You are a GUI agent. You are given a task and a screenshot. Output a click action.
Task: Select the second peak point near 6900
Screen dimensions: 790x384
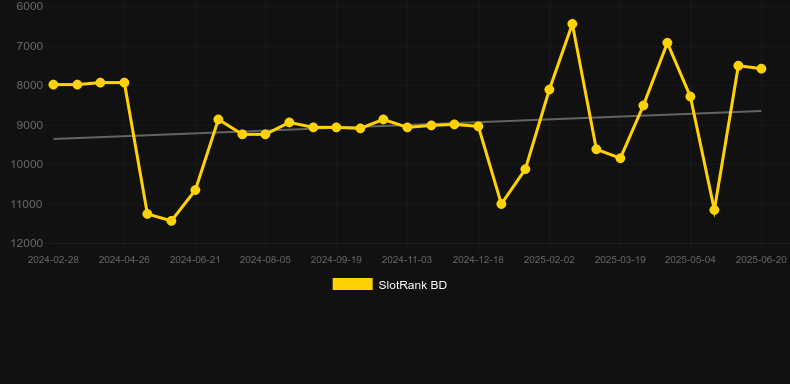(x=667, y=43)
